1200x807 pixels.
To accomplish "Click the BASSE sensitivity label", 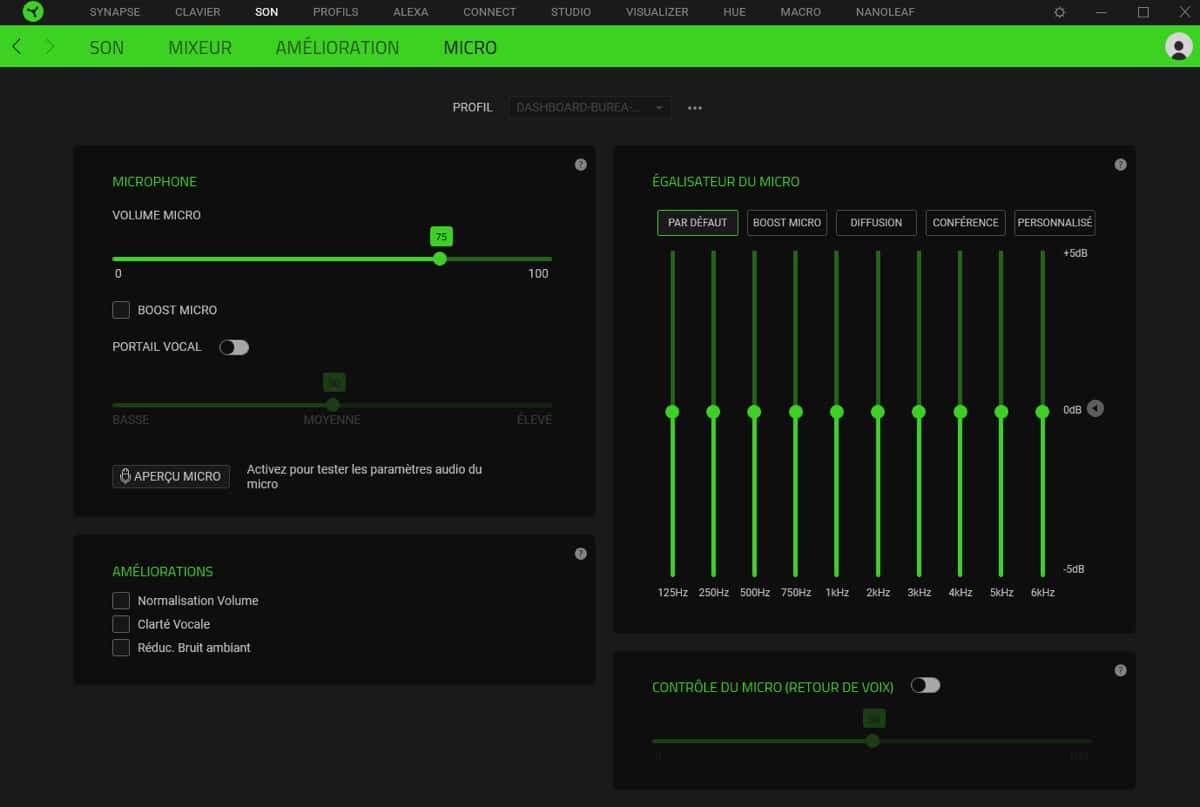I will 131,420.
